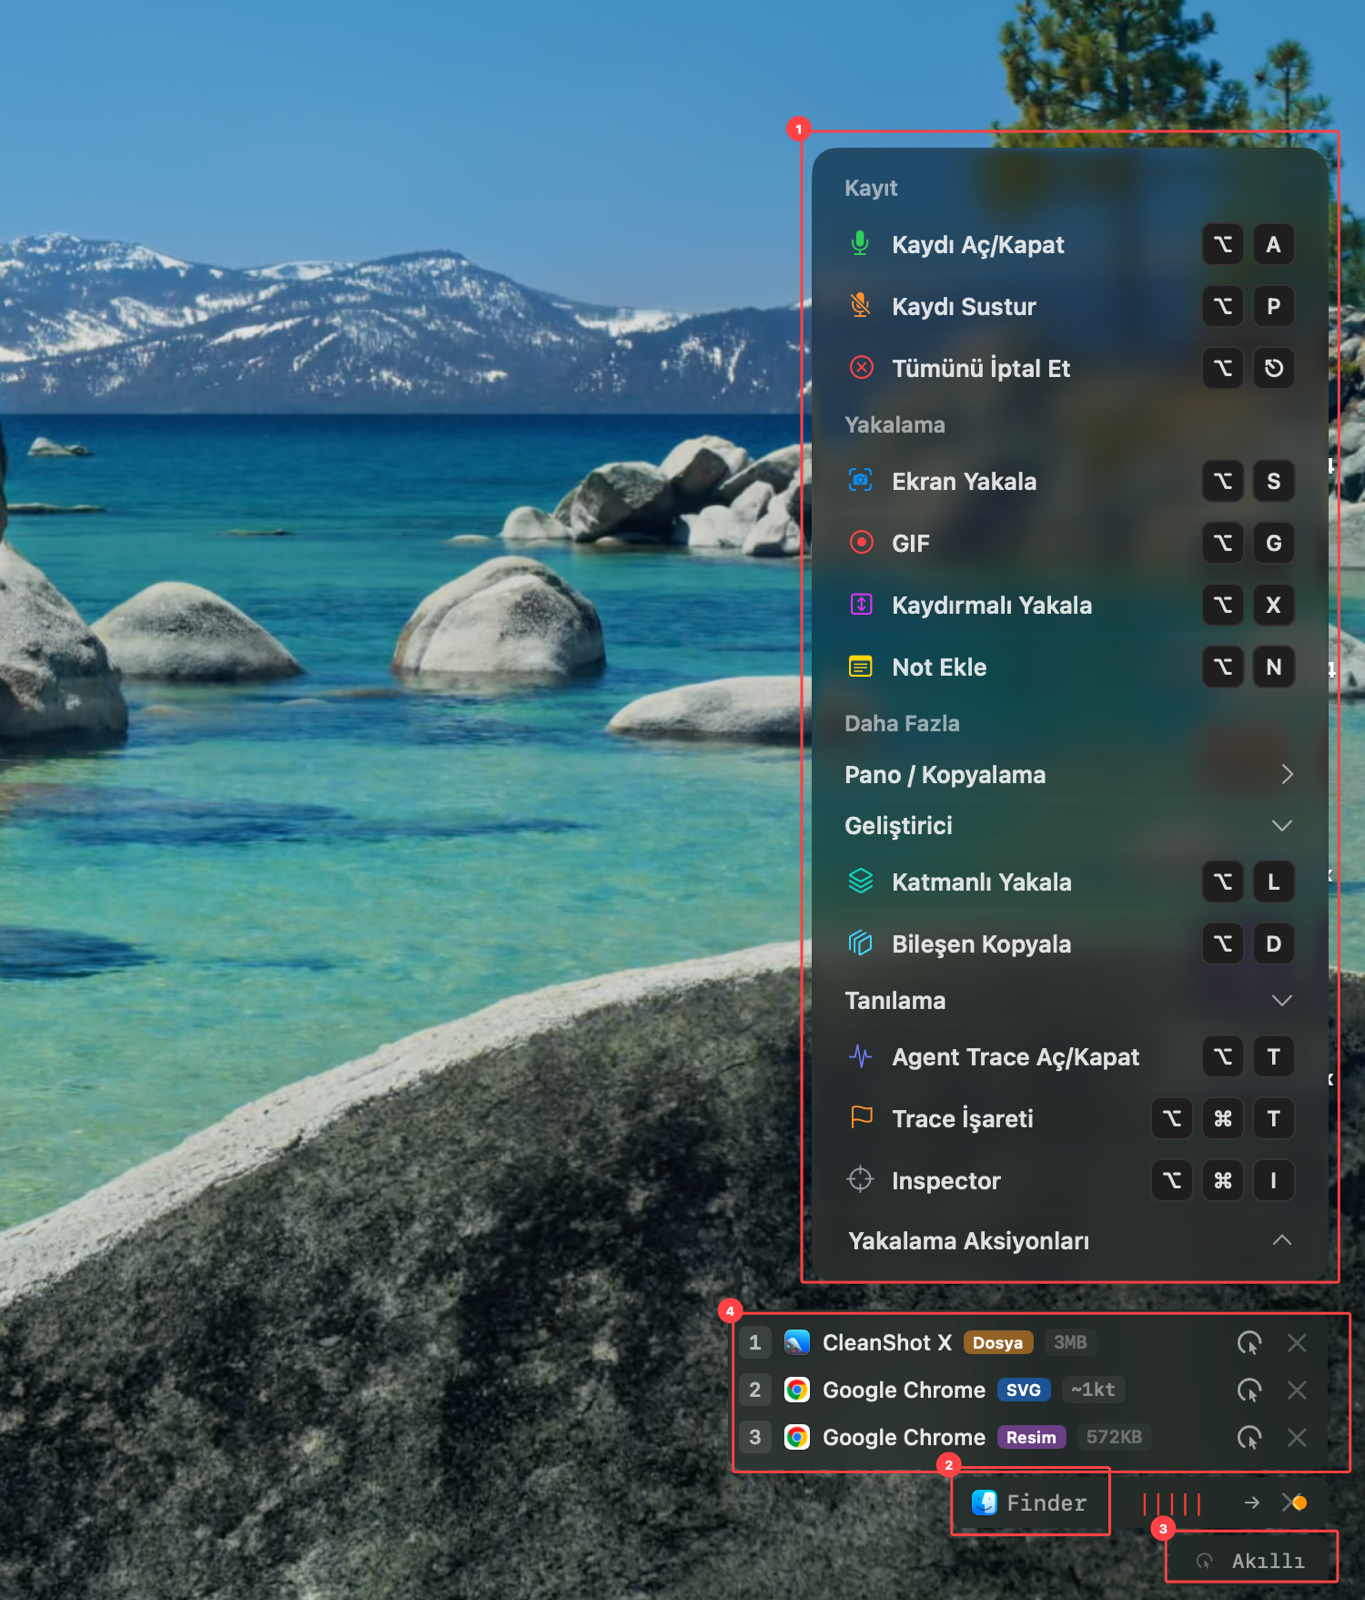Open the Pano / Kopyalama submenu
The image size is (1365, 1600).
[x=1069, y=775]
